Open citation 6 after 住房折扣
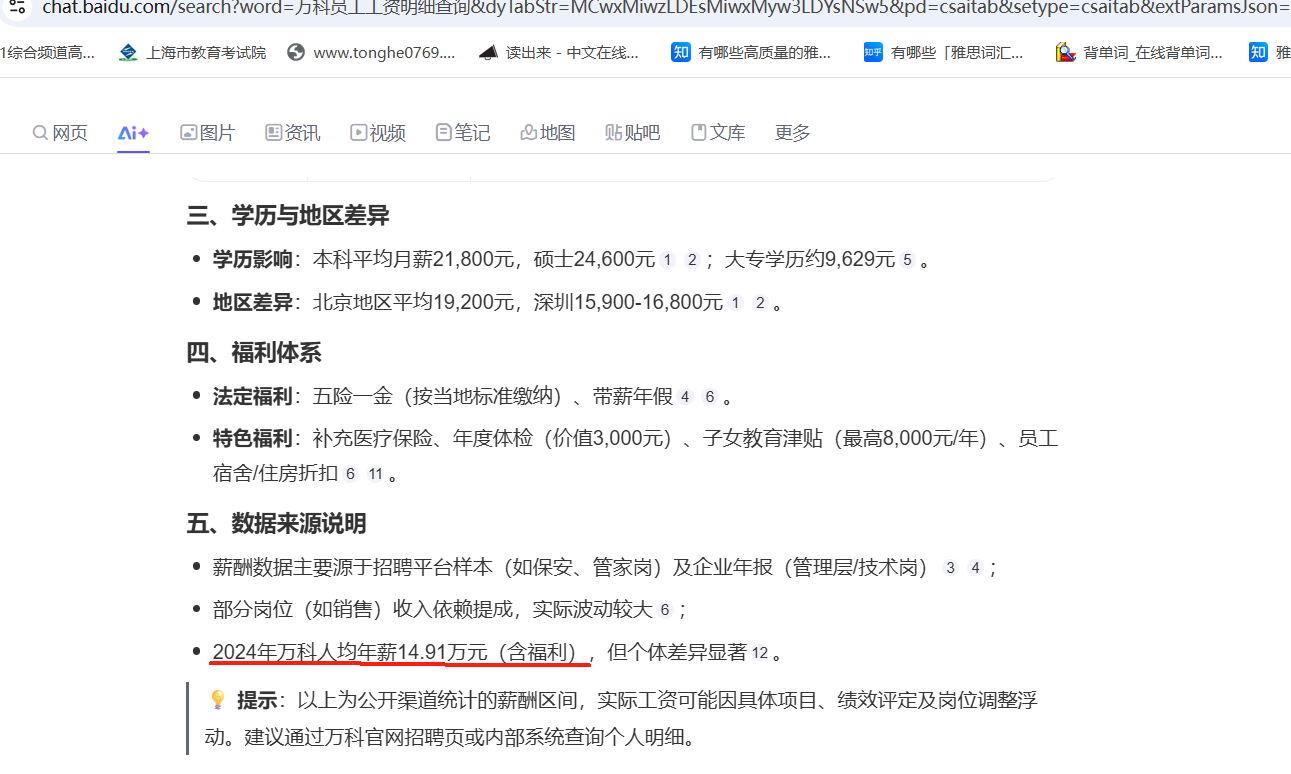Screen dimensions: 1291x774 pyautogui.click(x=350, y=474)
